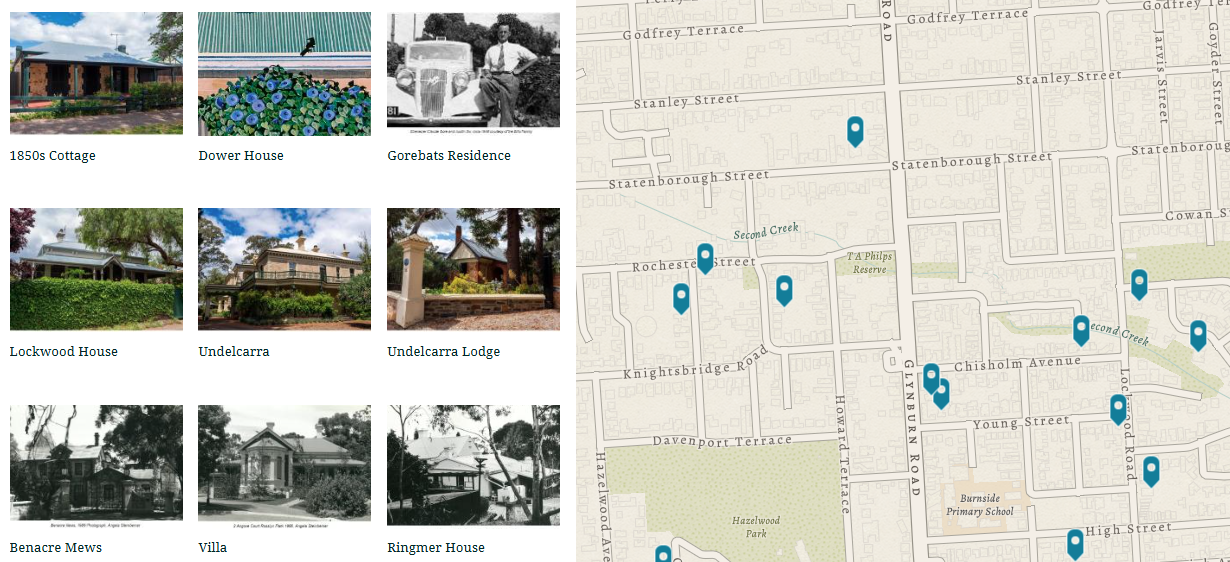View the Gorebats Residence vintage car photo
1230x562 pixels.
[473, 70]
